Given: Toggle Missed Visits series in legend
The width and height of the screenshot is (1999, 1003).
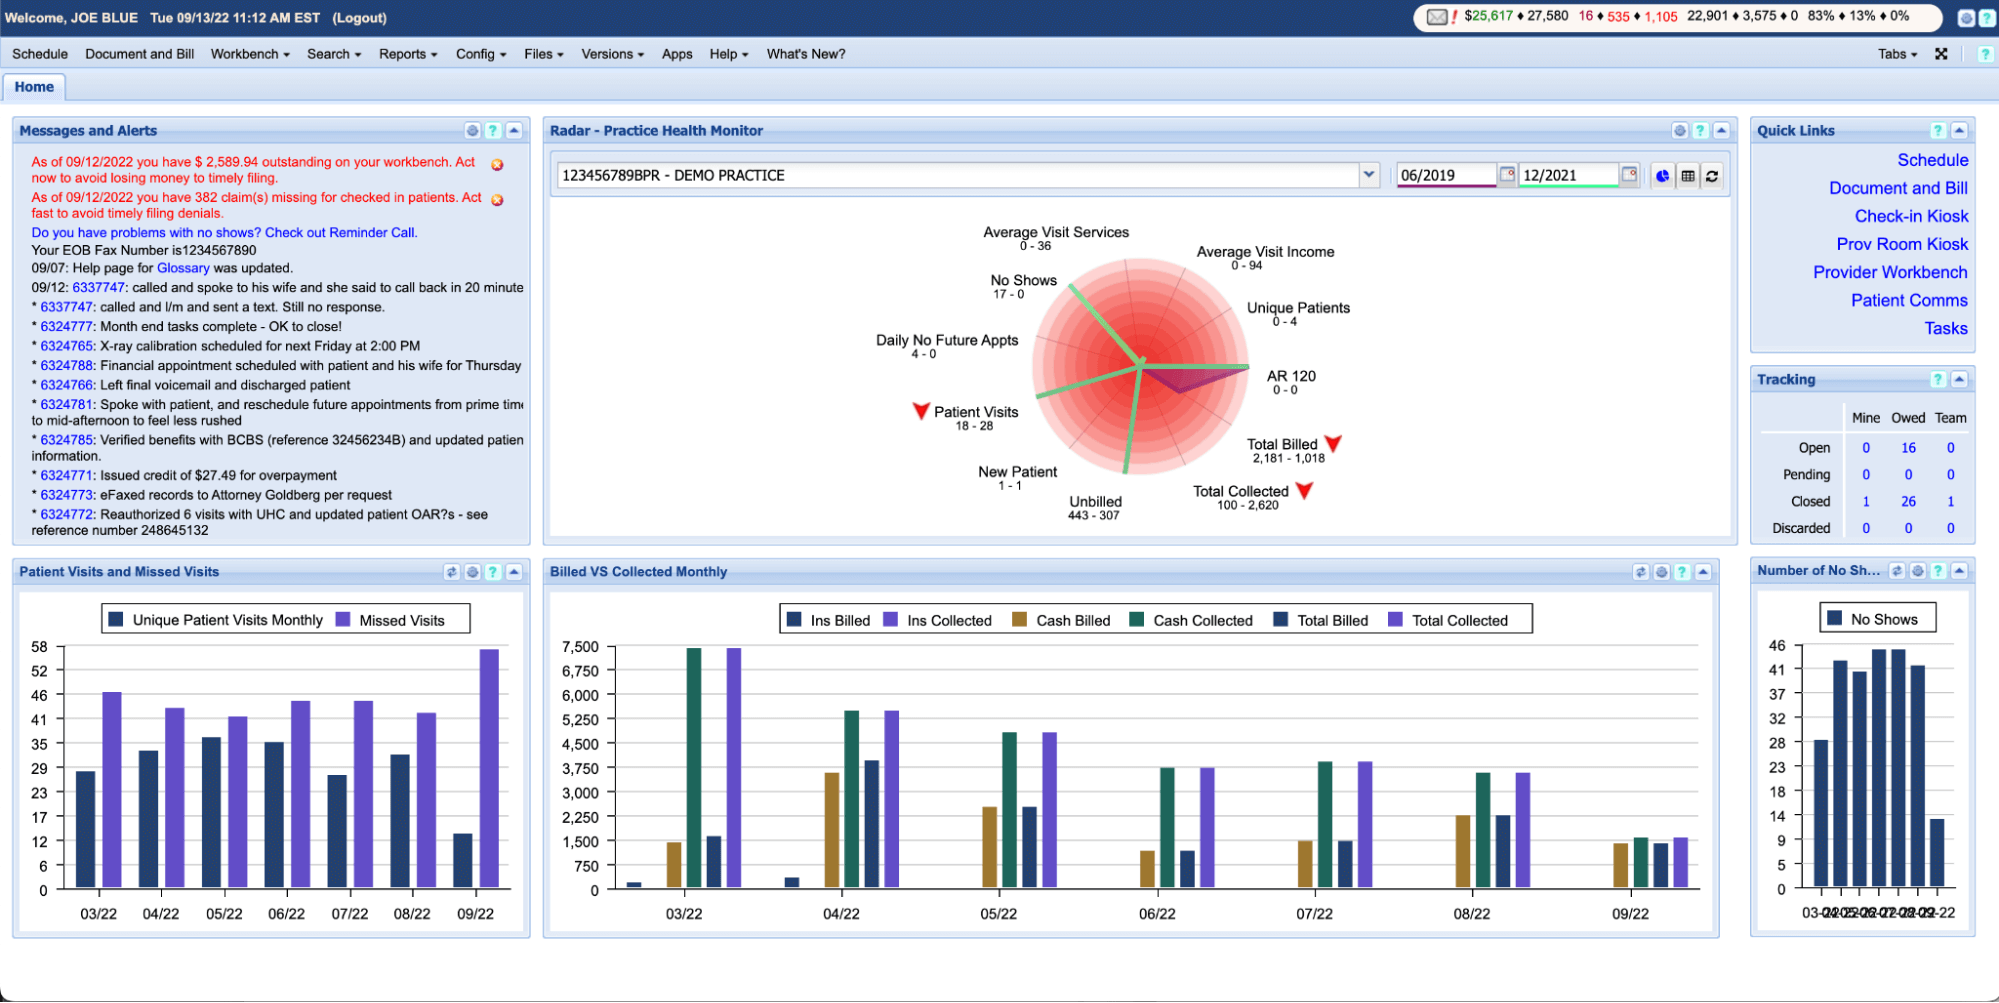Looking at the screenshot, I should 390,621.
